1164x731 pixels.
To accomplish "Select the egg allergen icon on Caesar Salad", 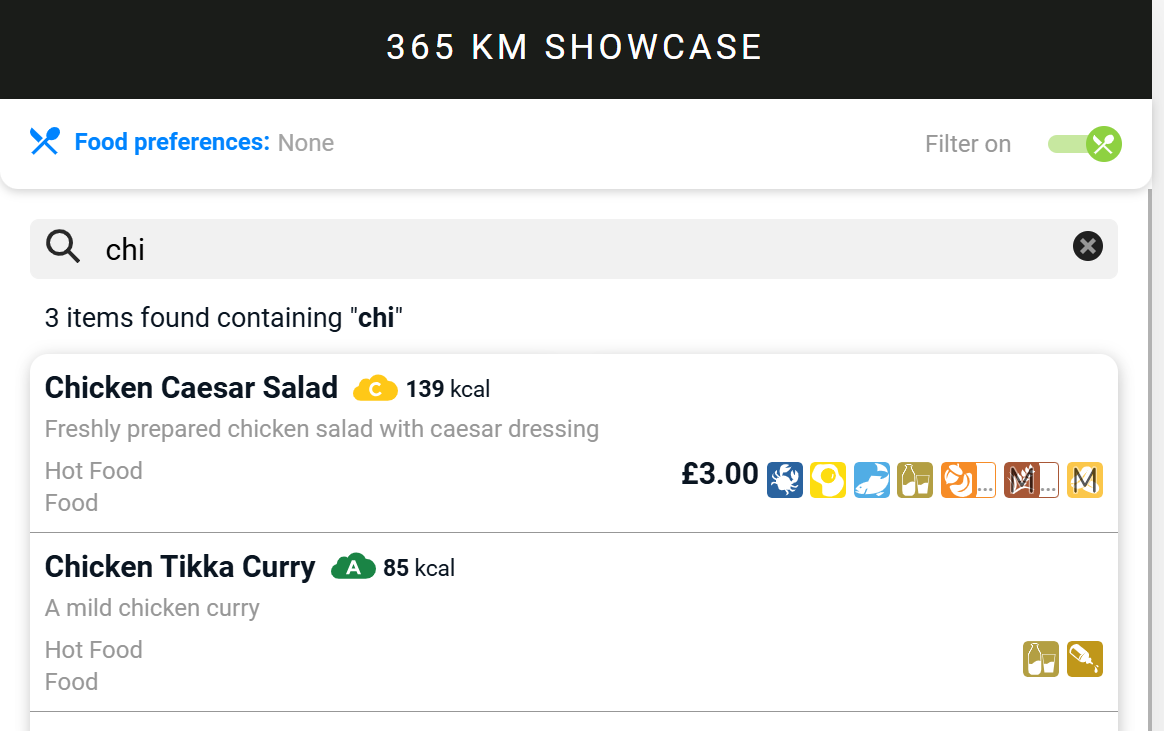I will [828, 480].
